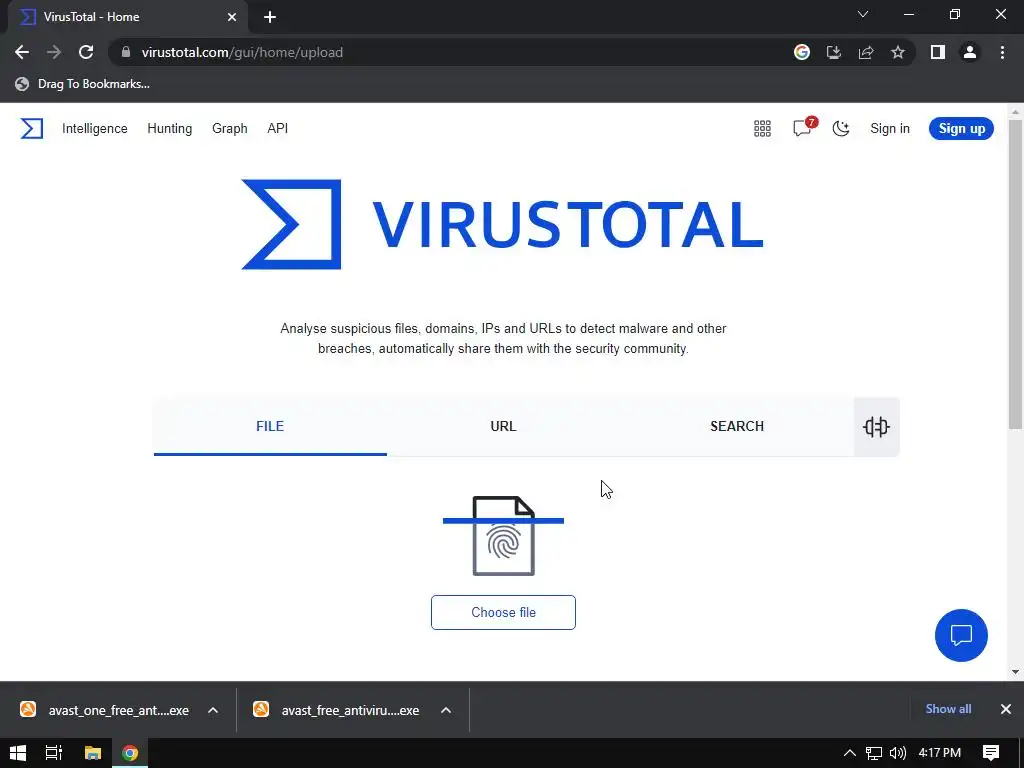Open a new browser tab
The width and height of the screenshot is (1024, 768).
click(x=270, y=17)
